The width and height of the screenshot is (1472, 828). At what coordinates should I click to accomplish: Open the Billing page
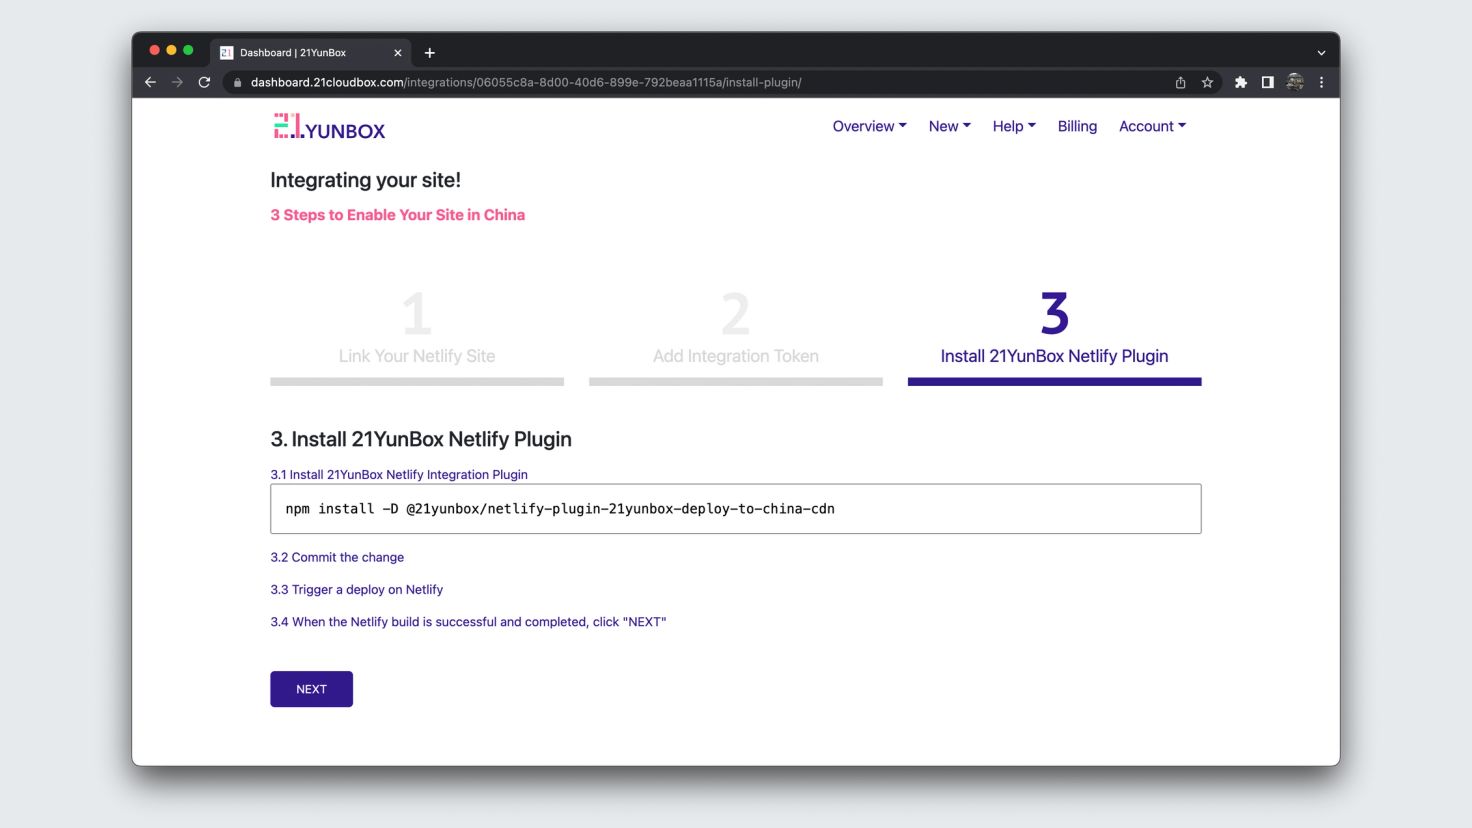(1077, 126)
